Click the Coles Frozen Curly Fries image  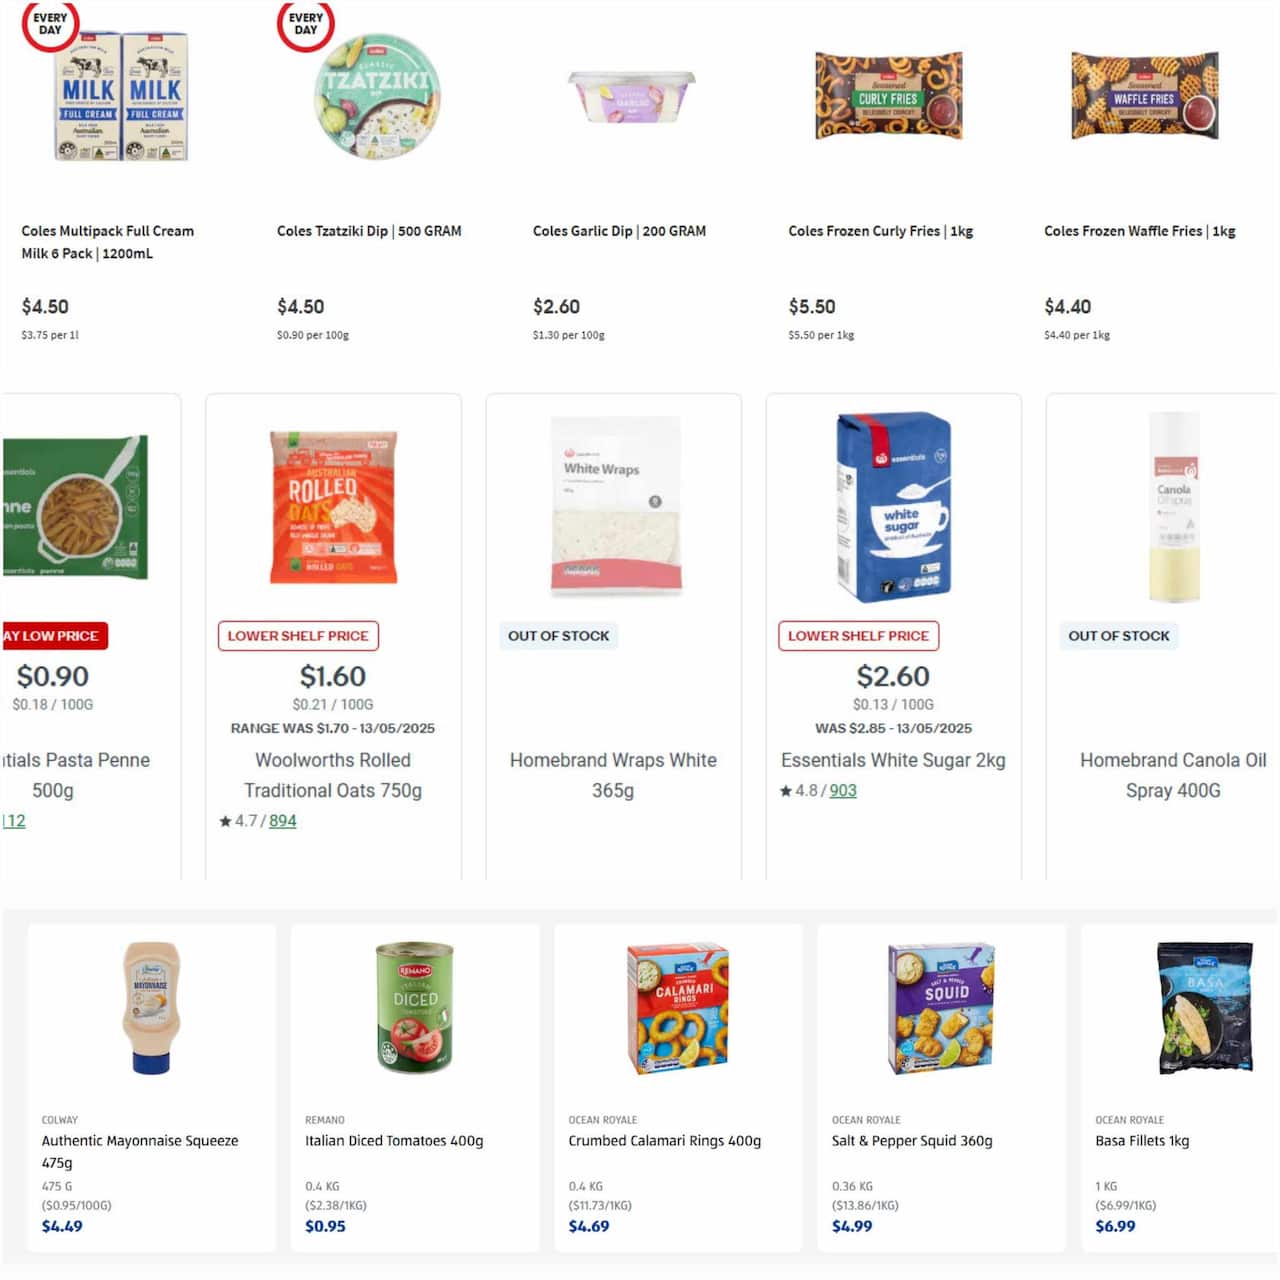(888, 96)
